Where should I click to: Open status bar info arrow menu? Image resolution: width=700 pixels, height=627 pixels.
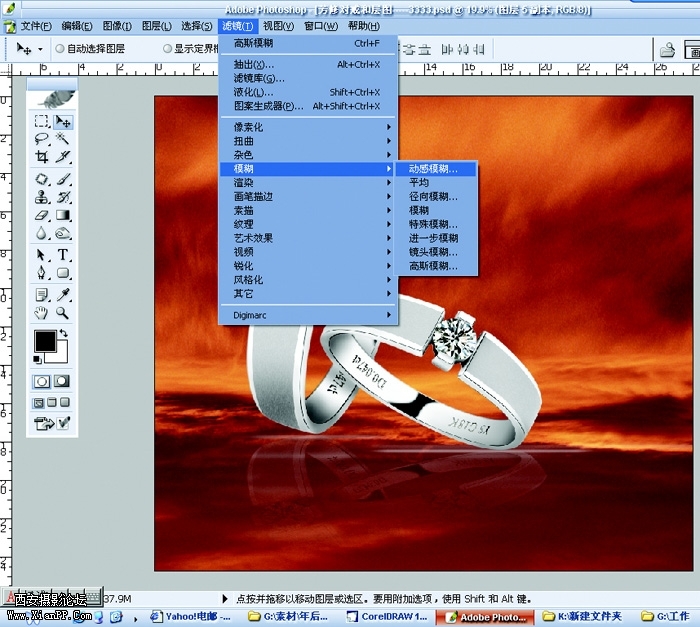(x=225, y=599)
